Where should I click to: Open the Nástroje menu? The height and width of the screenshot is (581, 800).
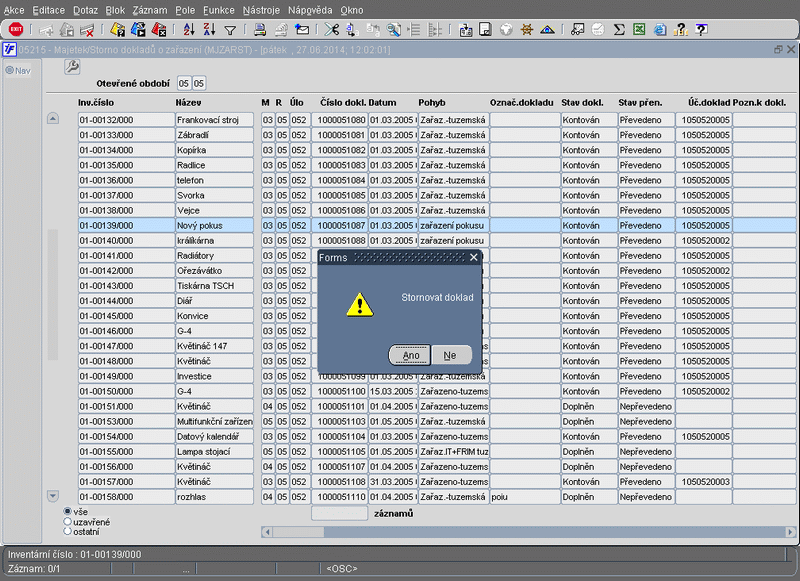point(260,9)
